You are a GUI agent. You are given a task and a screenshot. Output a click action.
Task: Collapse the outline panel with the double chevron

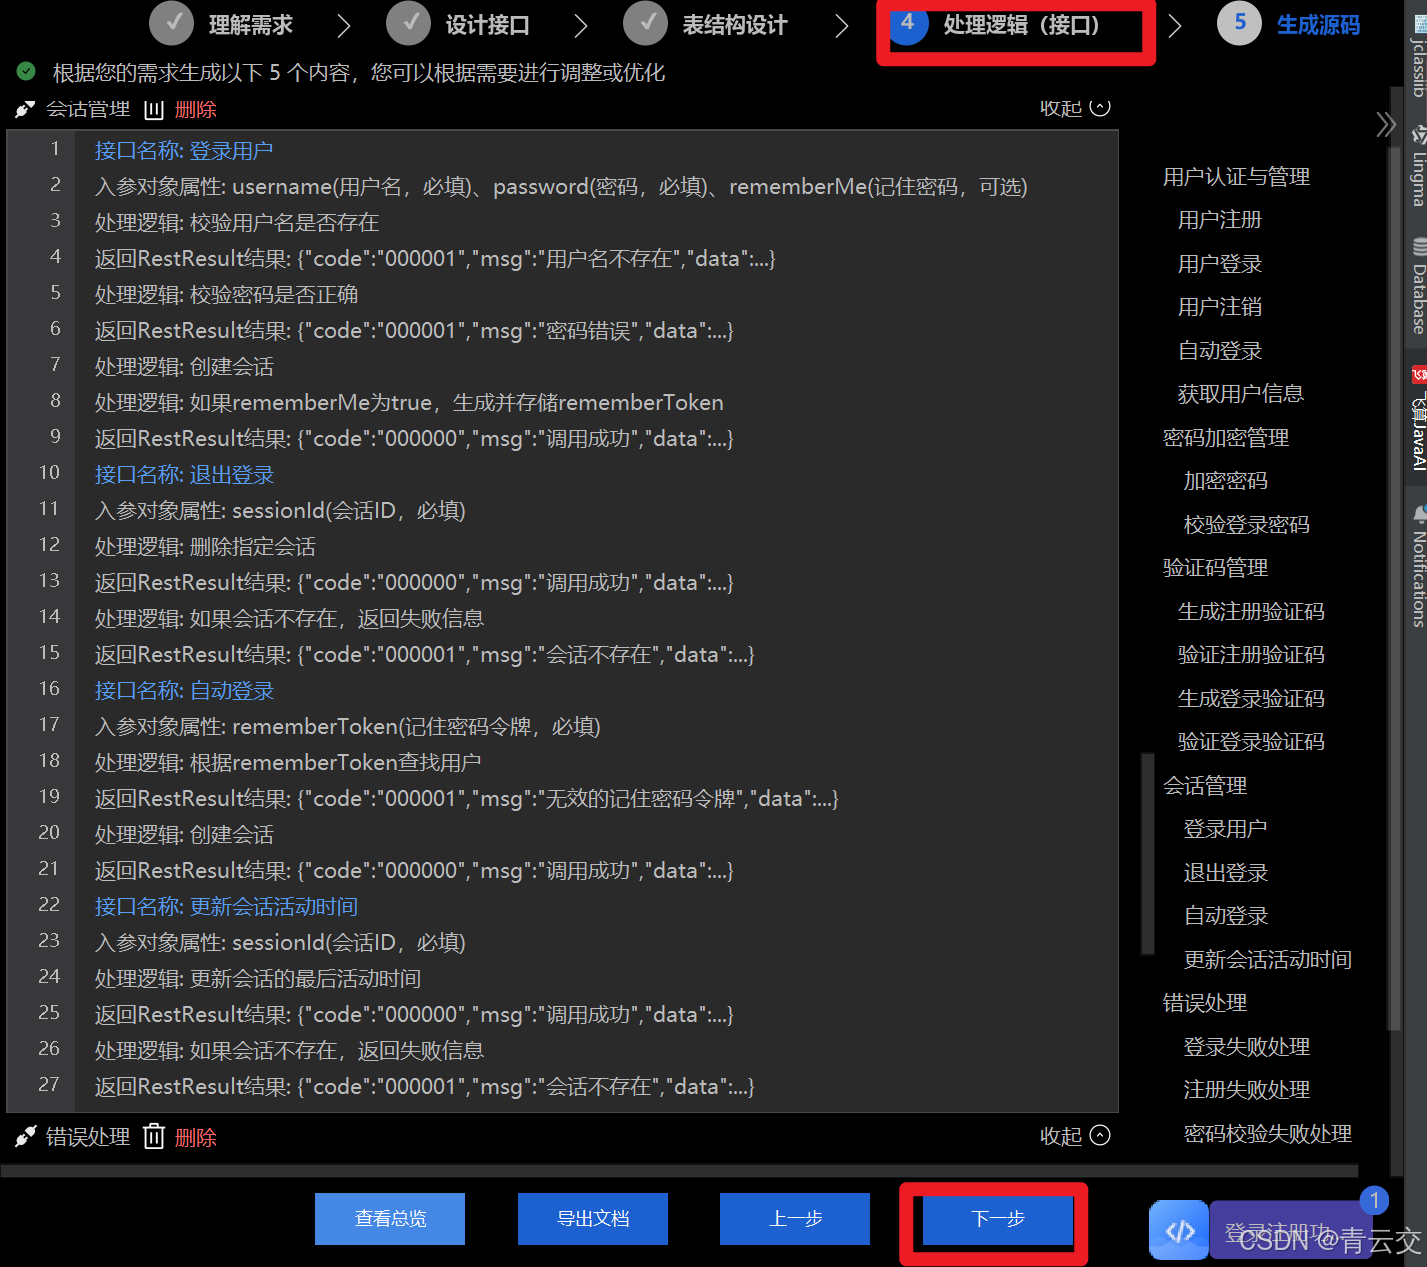(x=1385, y=125)
